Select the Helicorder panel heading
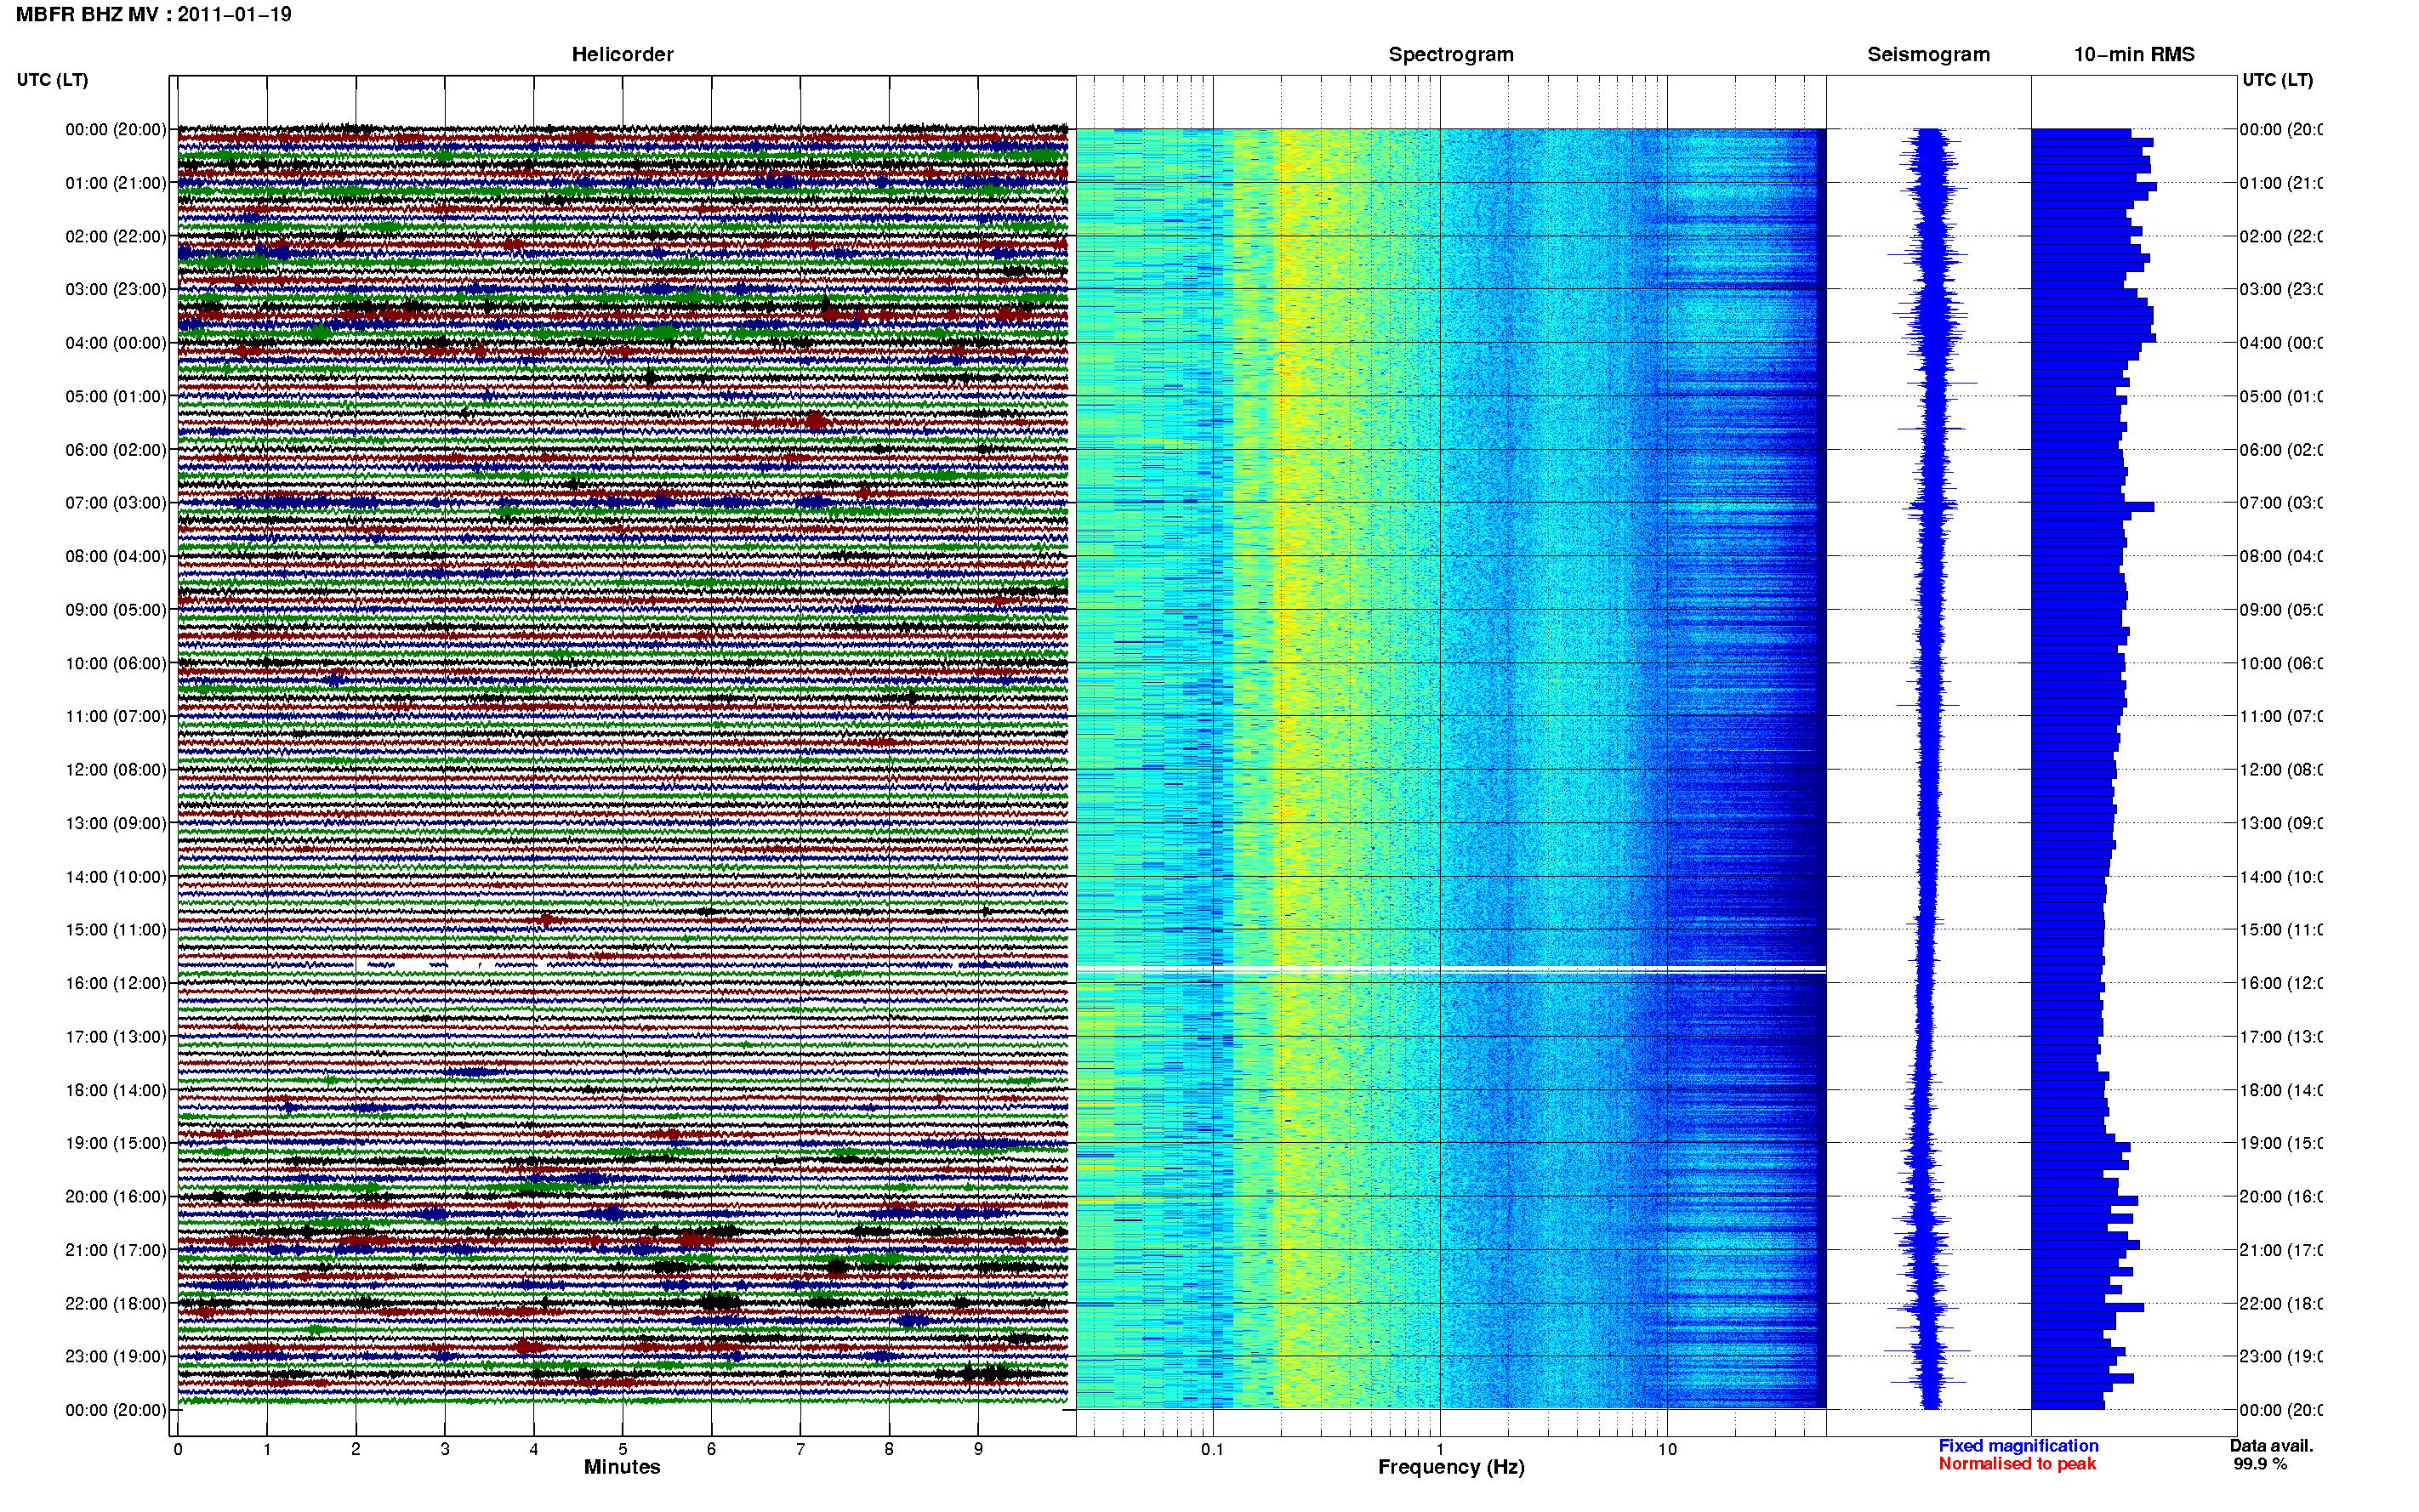The height and width of the screenshot is (1512, 2419). click(x=622, y=55)
